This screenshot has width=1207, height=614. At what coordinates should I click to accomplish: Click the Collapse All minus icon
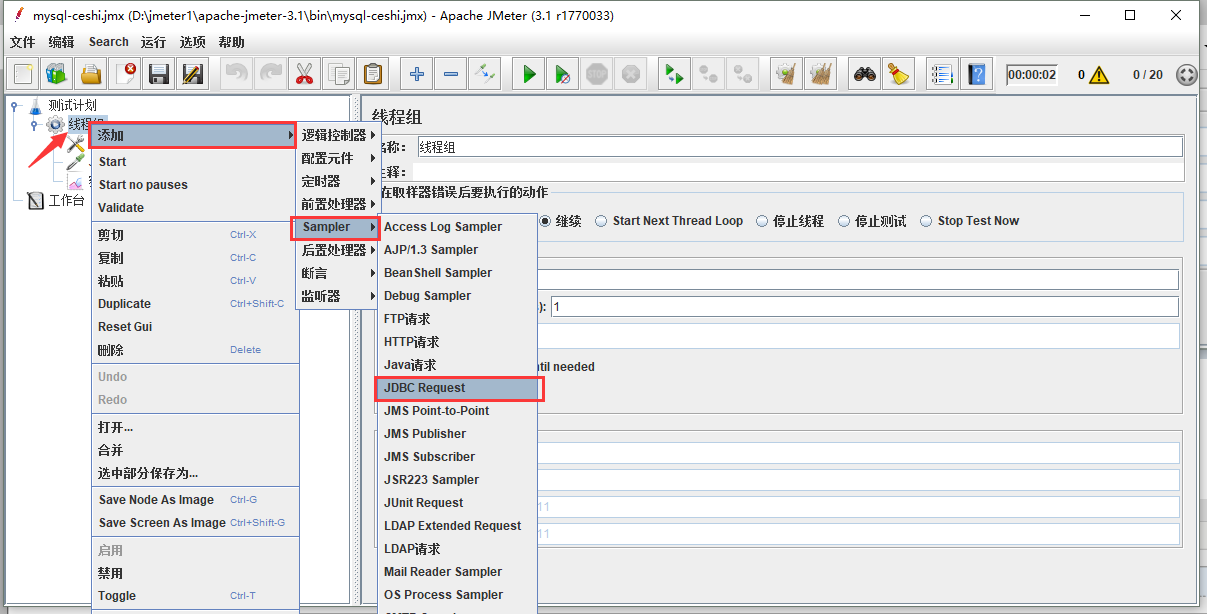(451, 74)
